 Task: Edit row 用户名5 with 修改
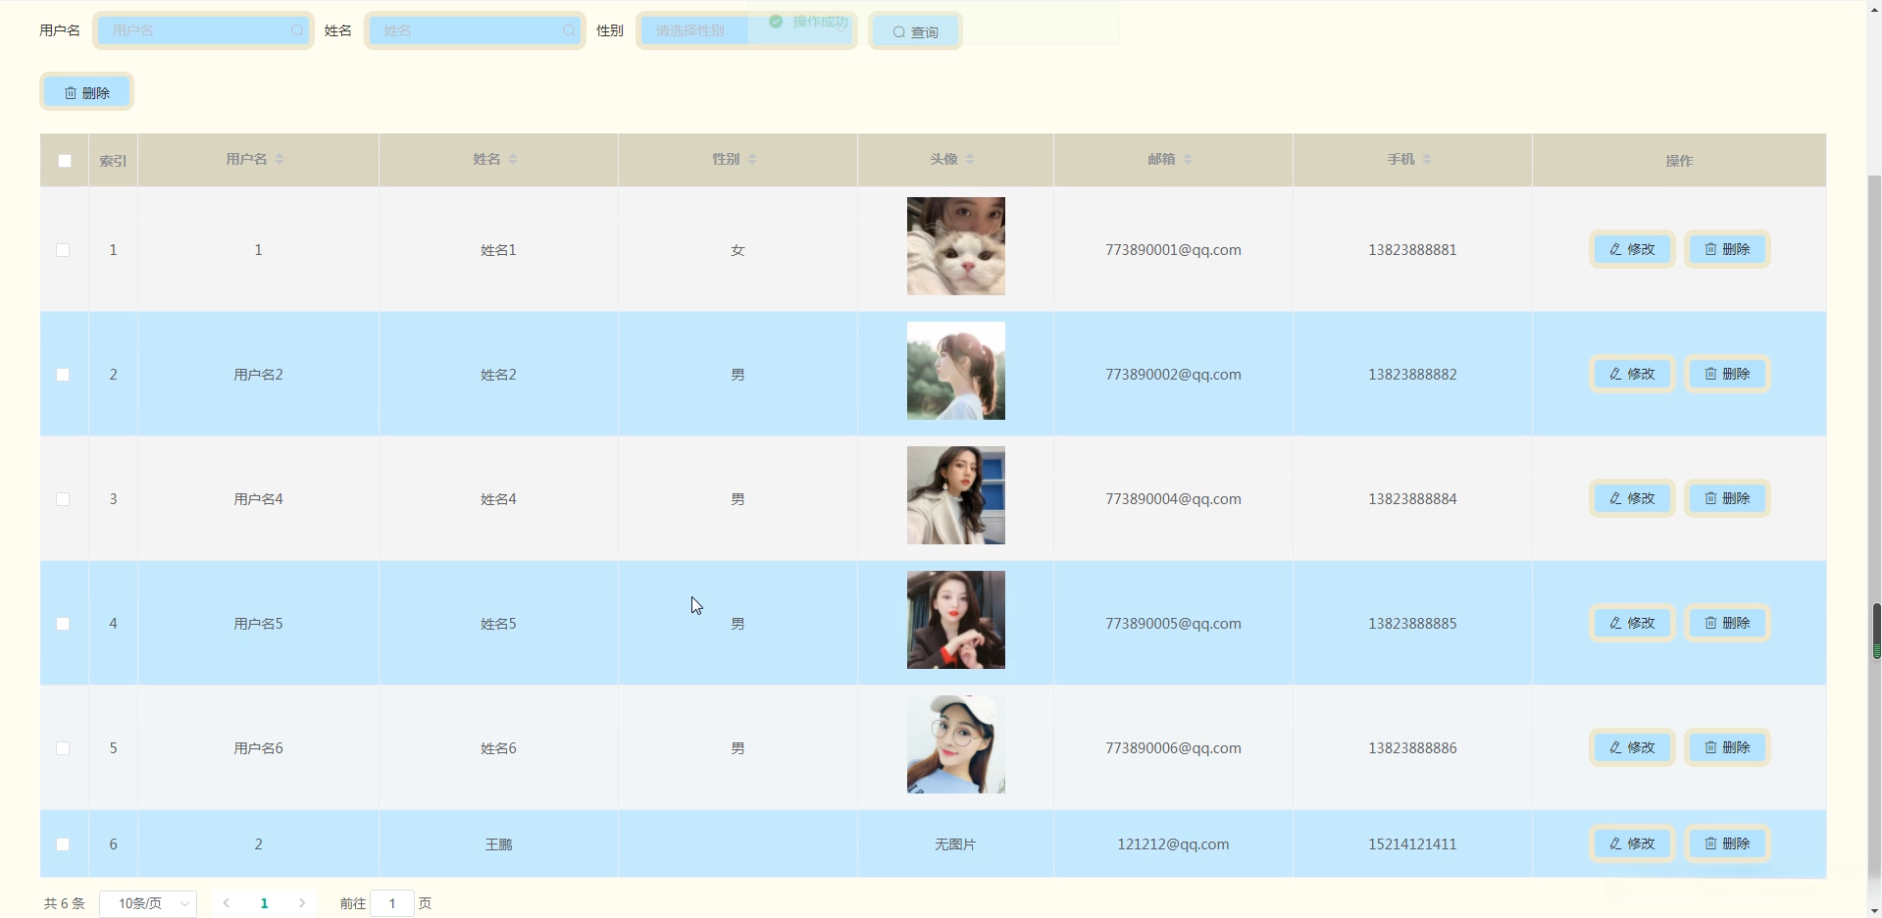[x=1632, y=623]
